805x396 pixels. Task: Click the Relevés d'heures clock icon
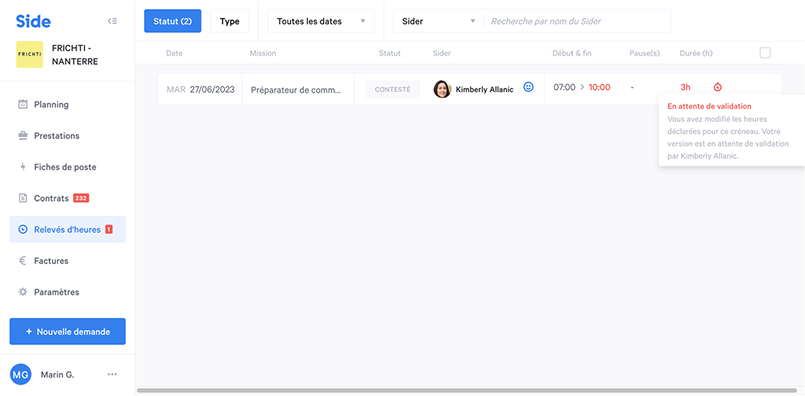point(23,230)
